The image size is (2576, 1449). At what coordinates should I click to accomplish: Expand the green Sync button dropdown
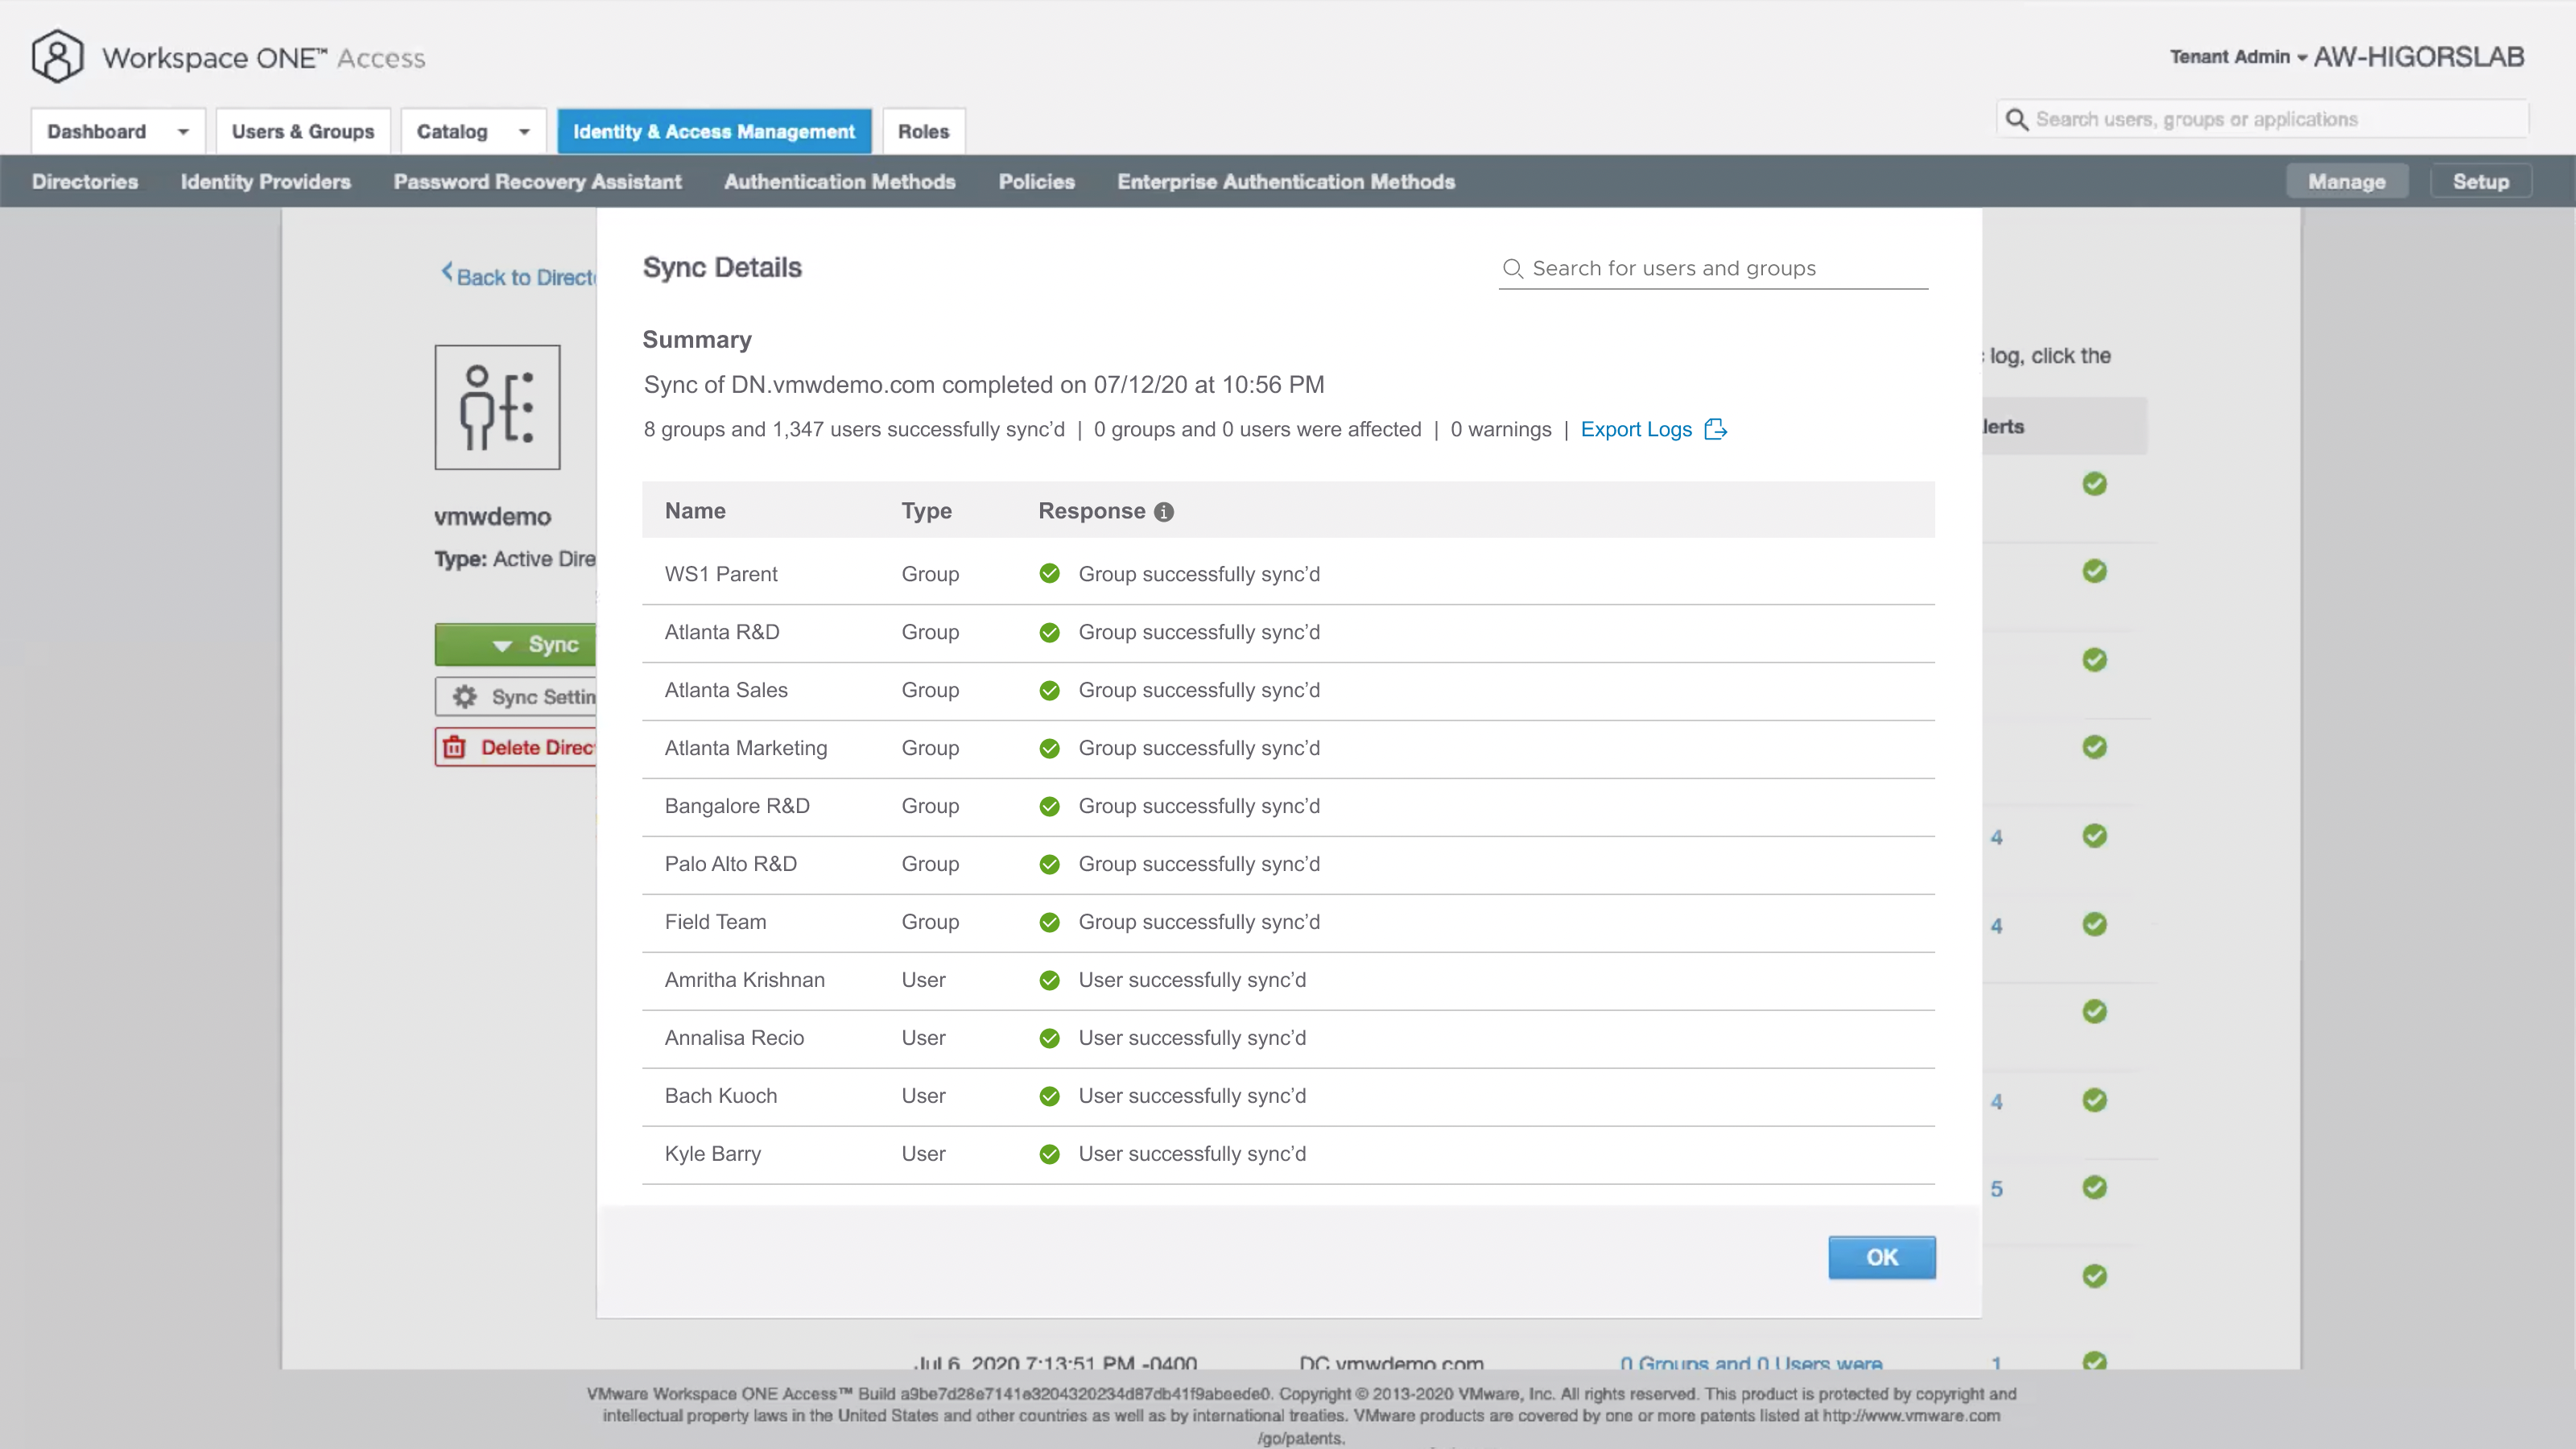pos(502,645)
